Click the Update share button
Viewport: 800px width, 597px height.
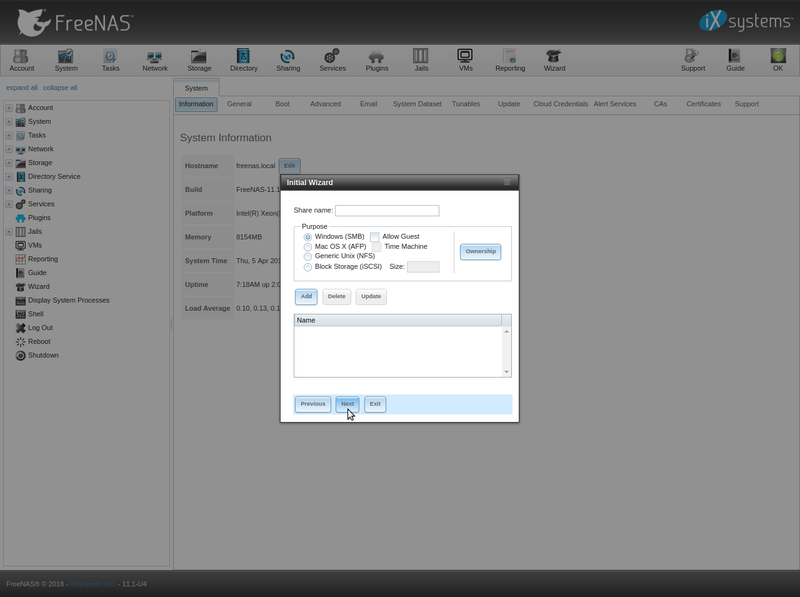coord(371,296)
